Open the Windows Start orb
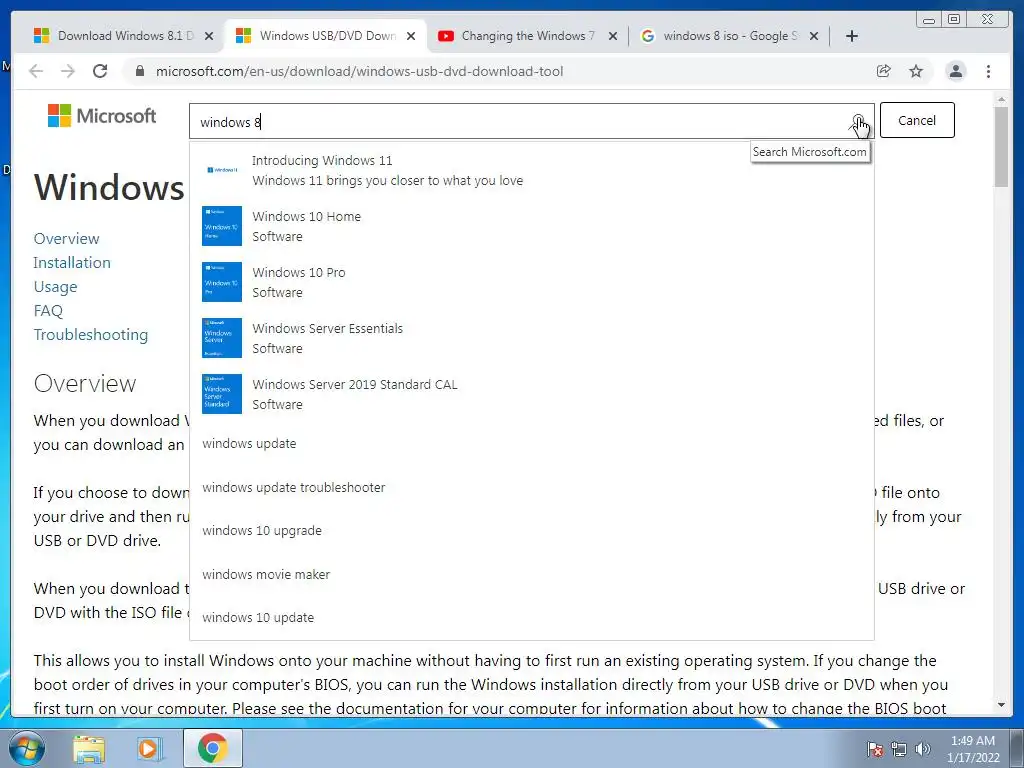1024x768 pixels. click(27, 748)
